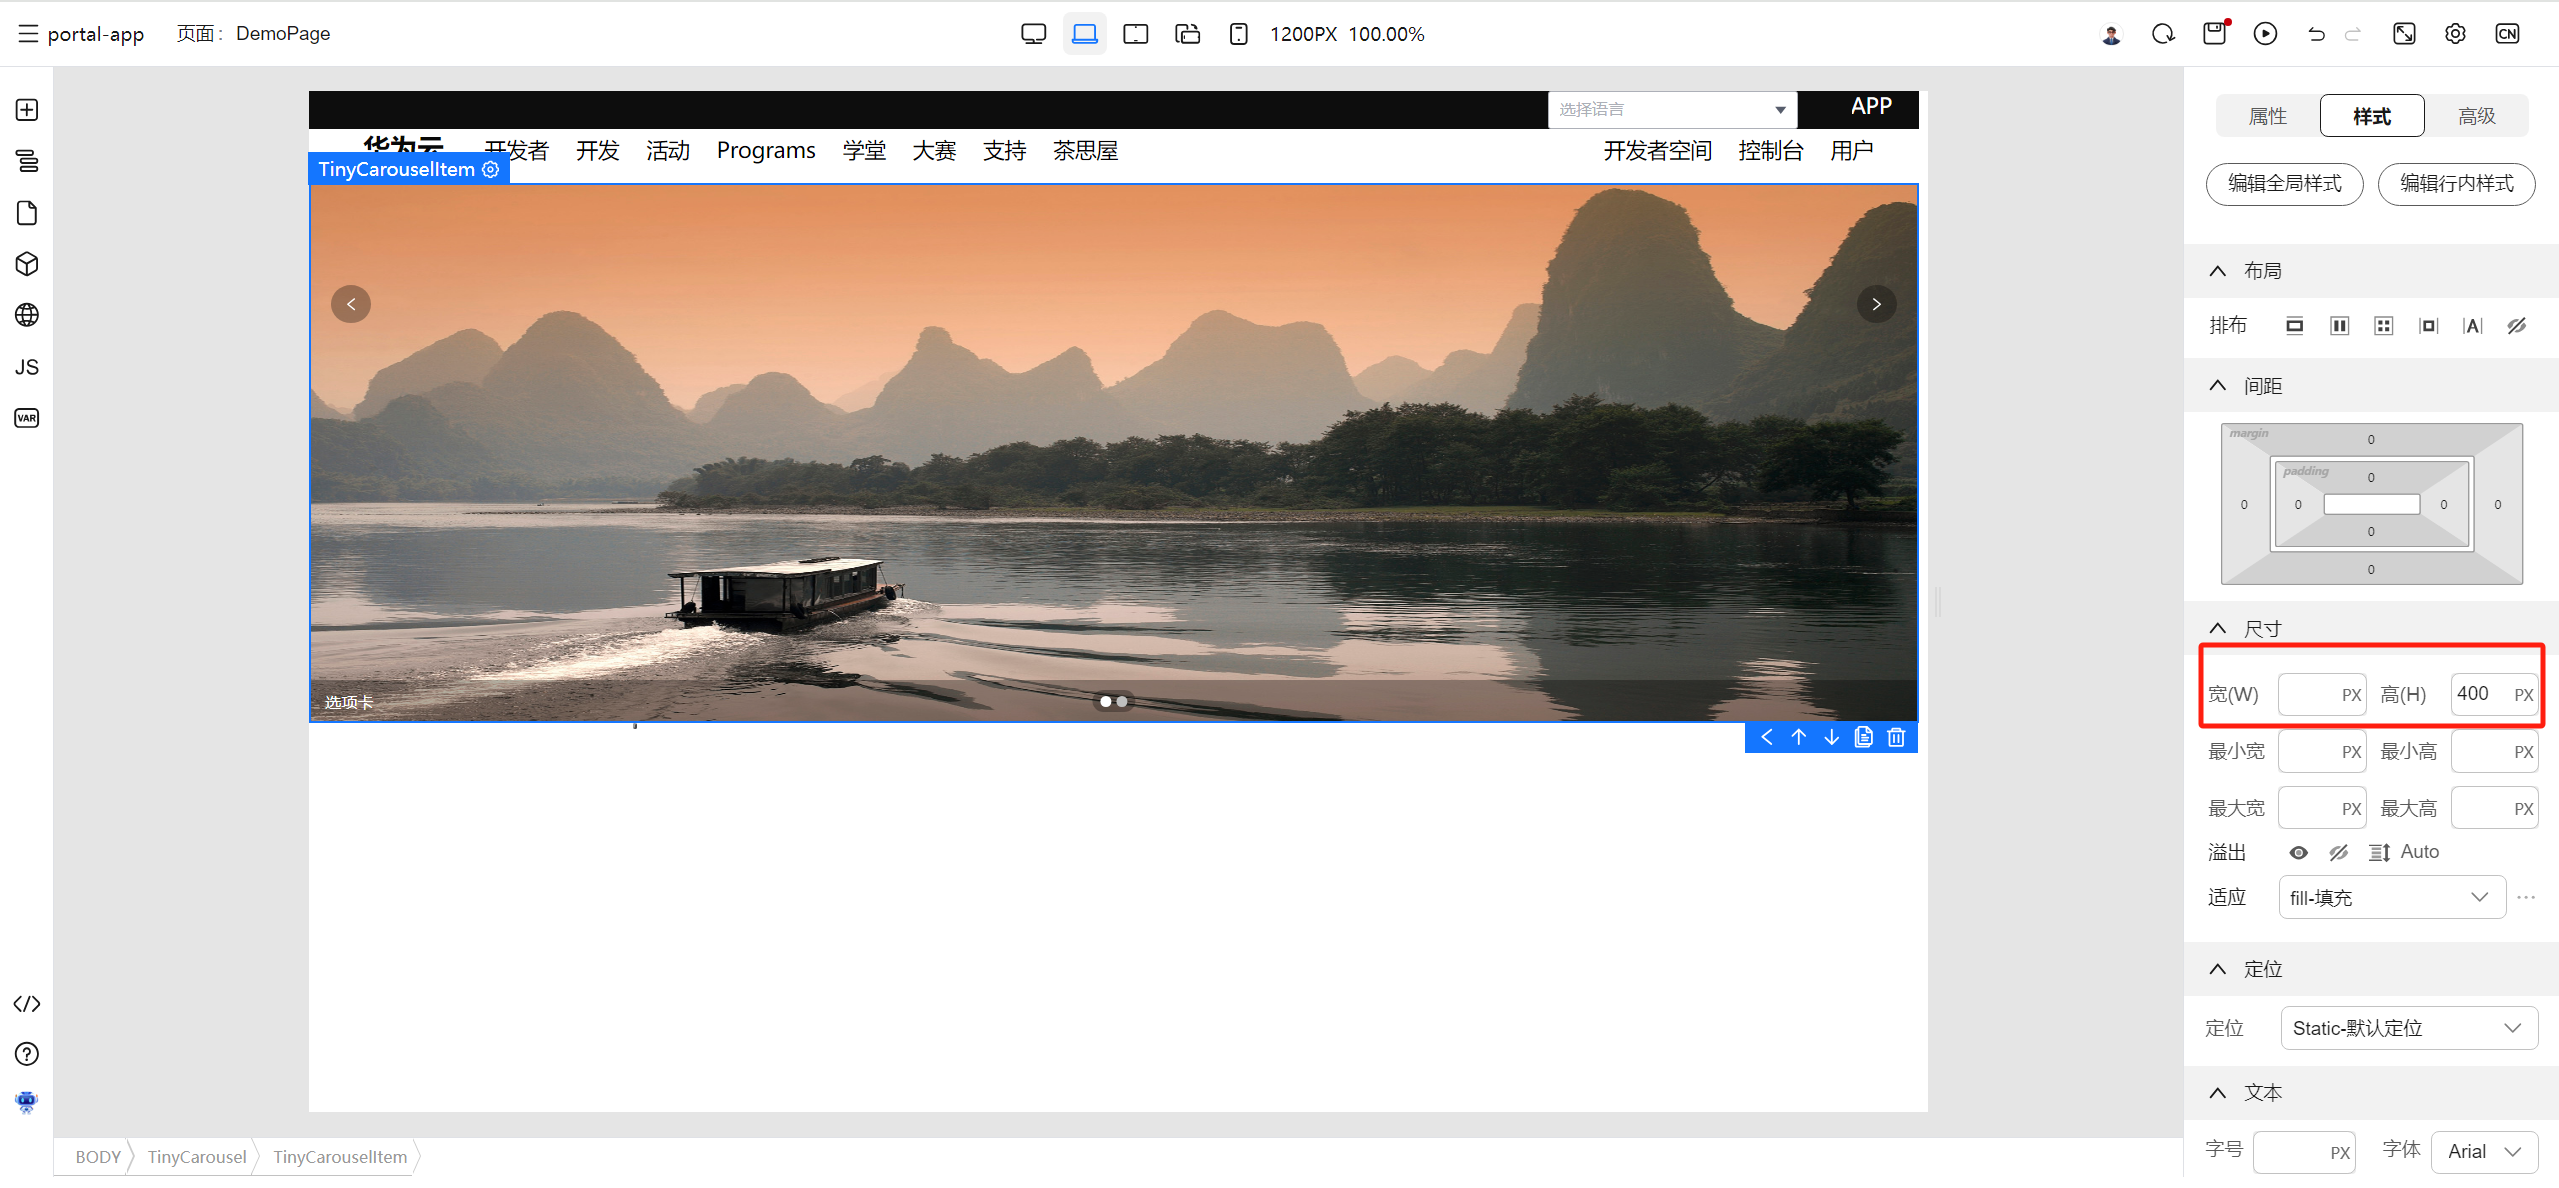Click the 编辑全局样式 button

(x=2284, y=184)
